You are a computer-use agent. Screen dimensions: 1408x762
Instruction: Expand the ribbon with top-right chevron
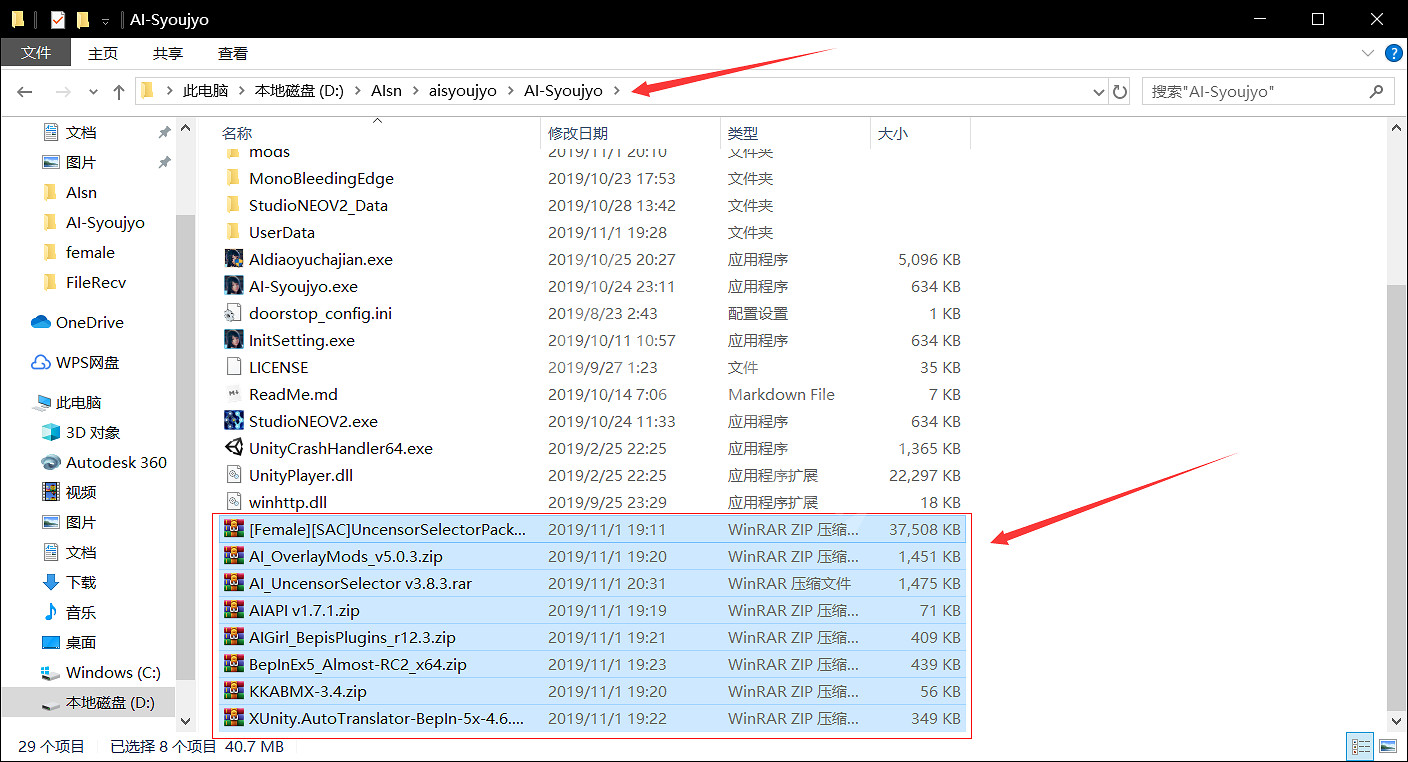pyautogui.click(x=1367, y=53)
